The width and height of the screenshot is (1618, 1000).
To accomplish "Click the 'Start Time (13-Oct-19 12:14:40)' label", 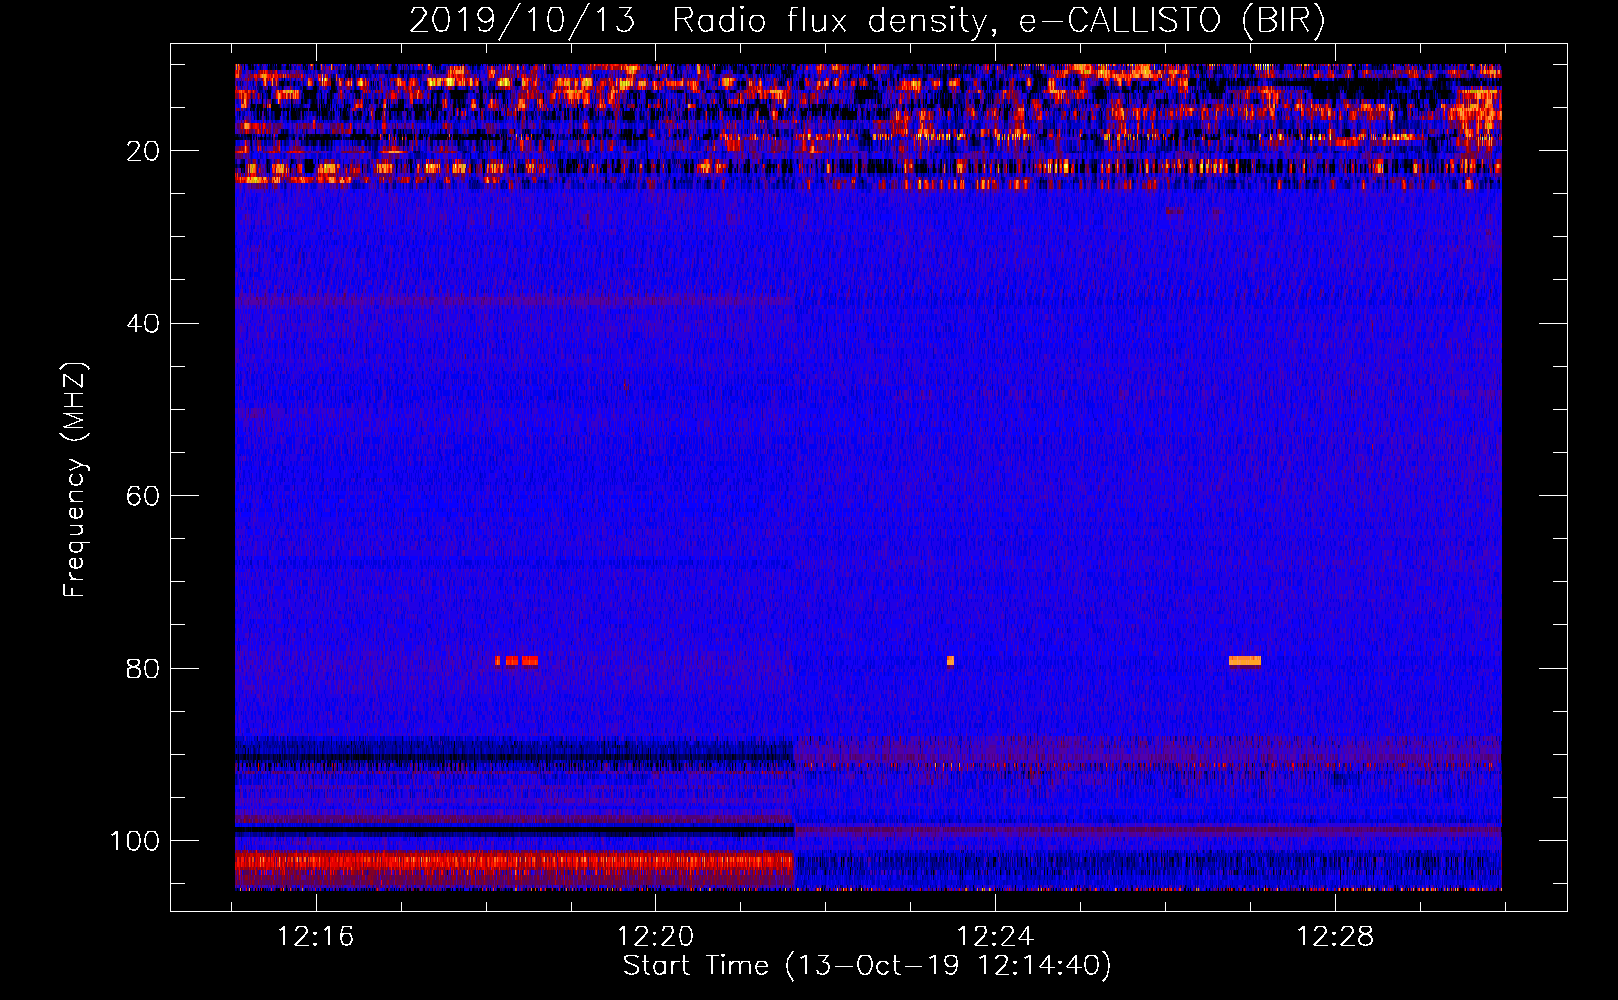I will click(867, 966).
